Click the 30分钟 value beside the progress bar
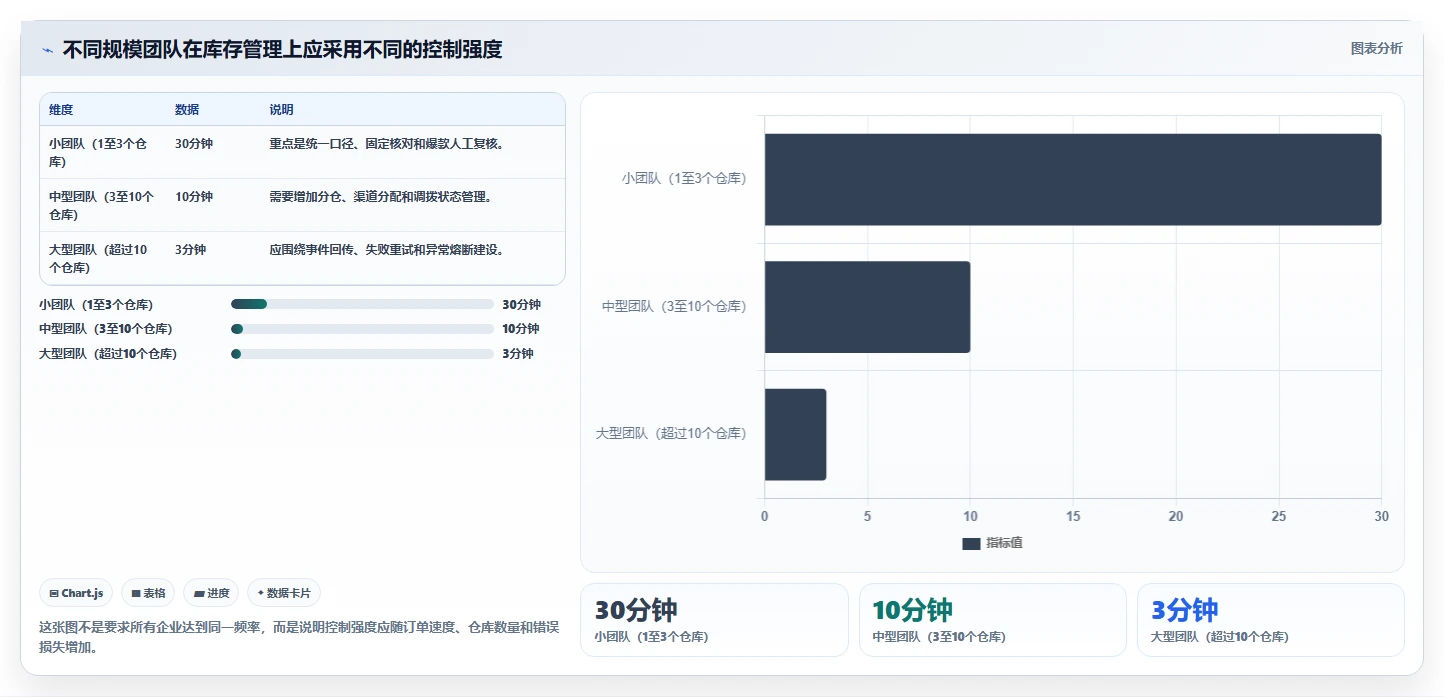The image size is (1444, 697). 521,305
